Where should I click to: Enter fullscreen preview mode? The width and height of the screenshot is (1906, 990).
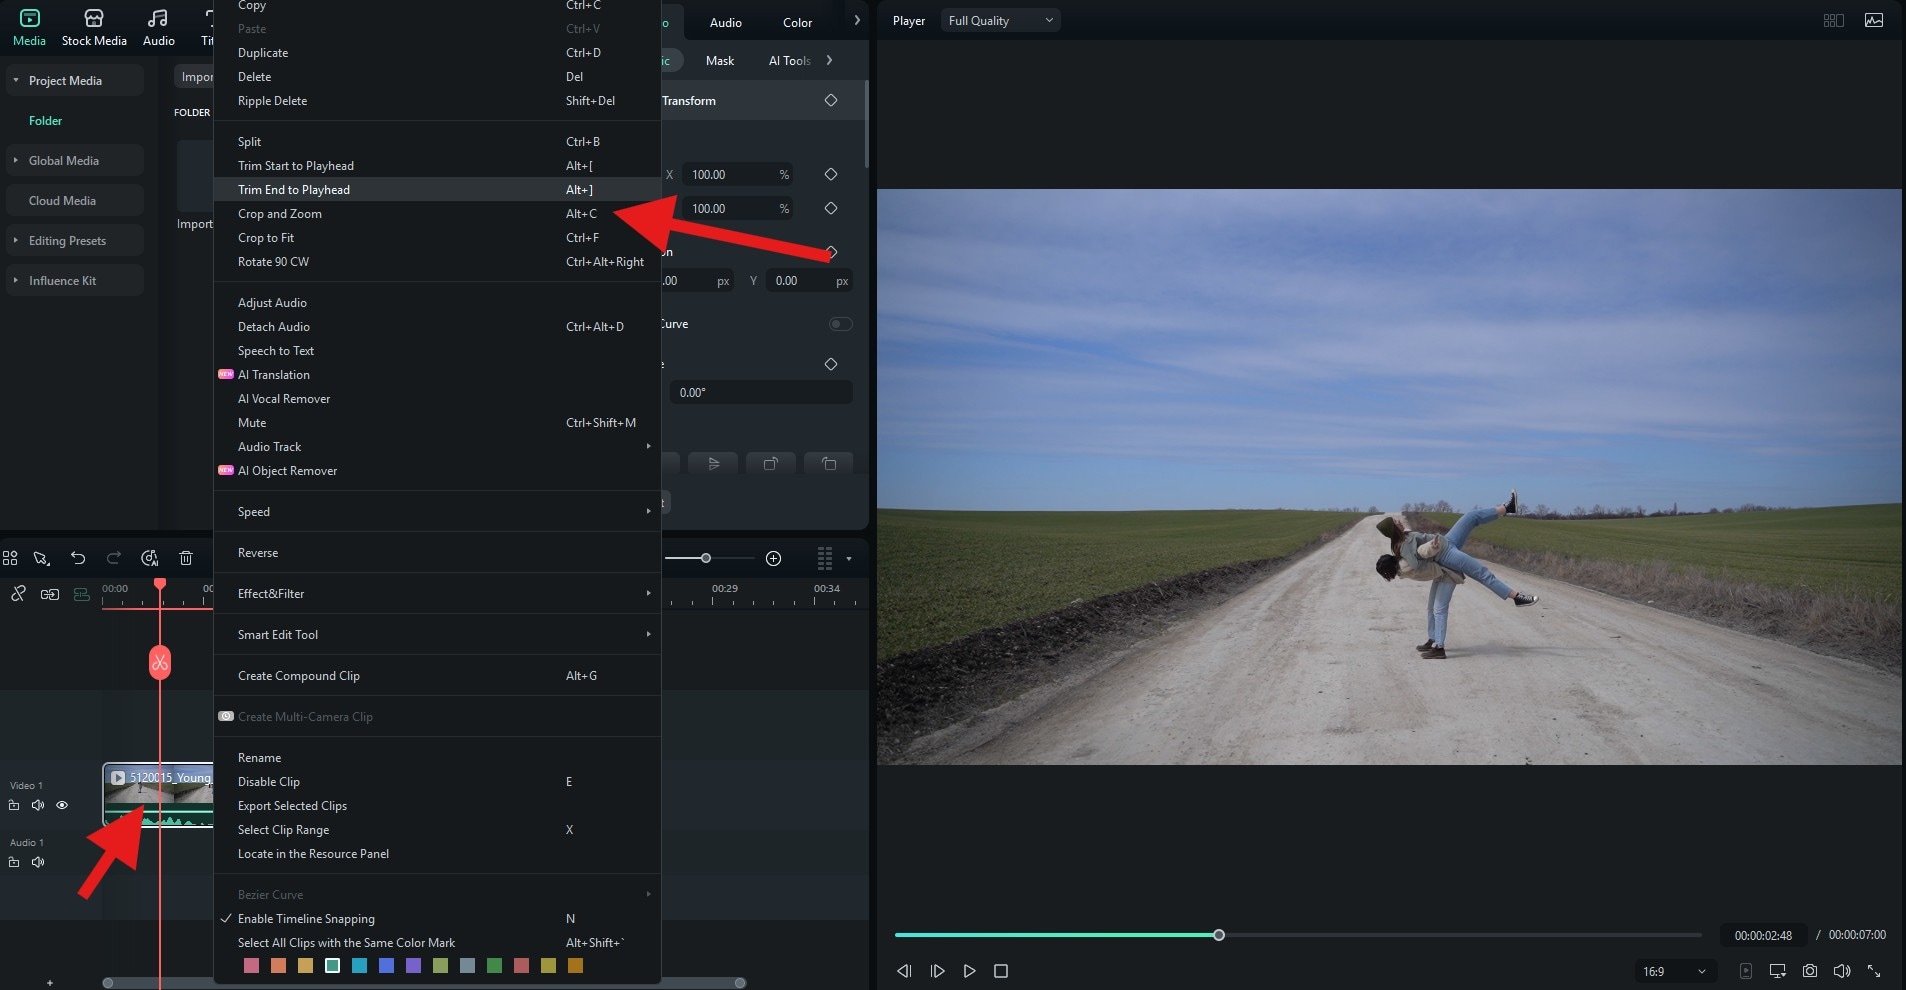click(x=1874, y=971)
